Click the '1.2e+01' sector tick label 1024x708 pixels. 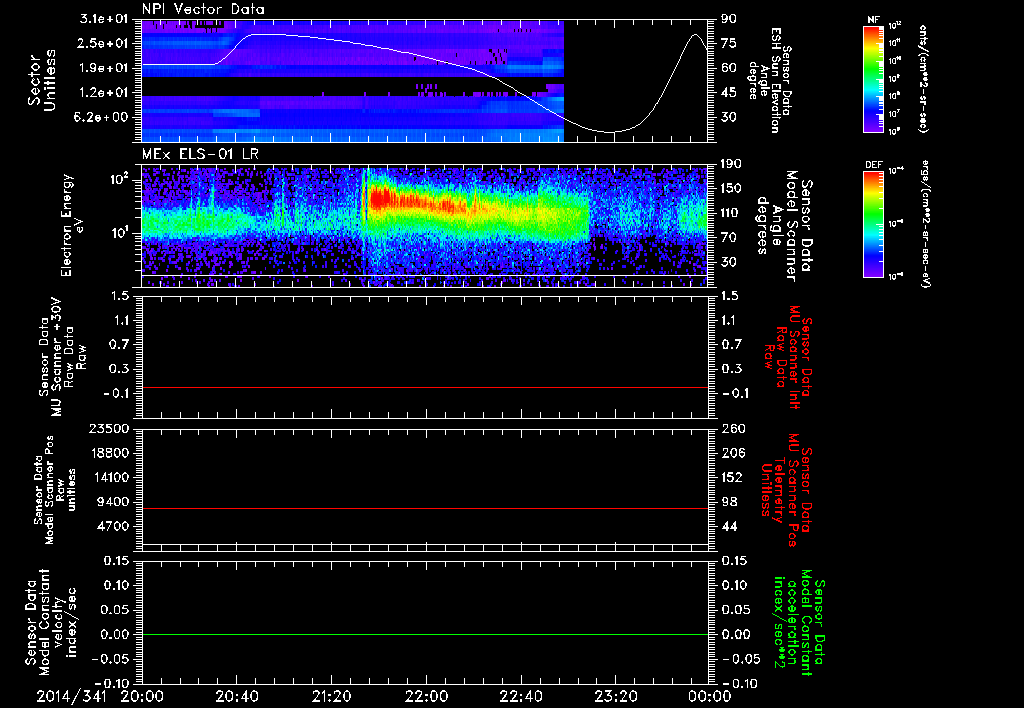103,93
